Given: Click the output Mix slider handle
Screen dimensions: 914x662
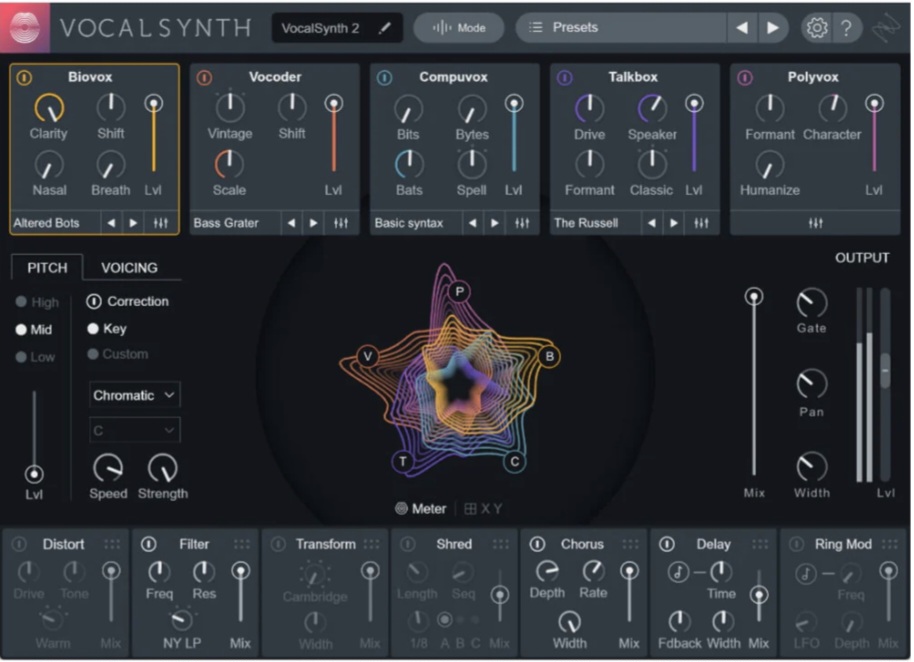Looking at the screenshot, I should 754,296.
